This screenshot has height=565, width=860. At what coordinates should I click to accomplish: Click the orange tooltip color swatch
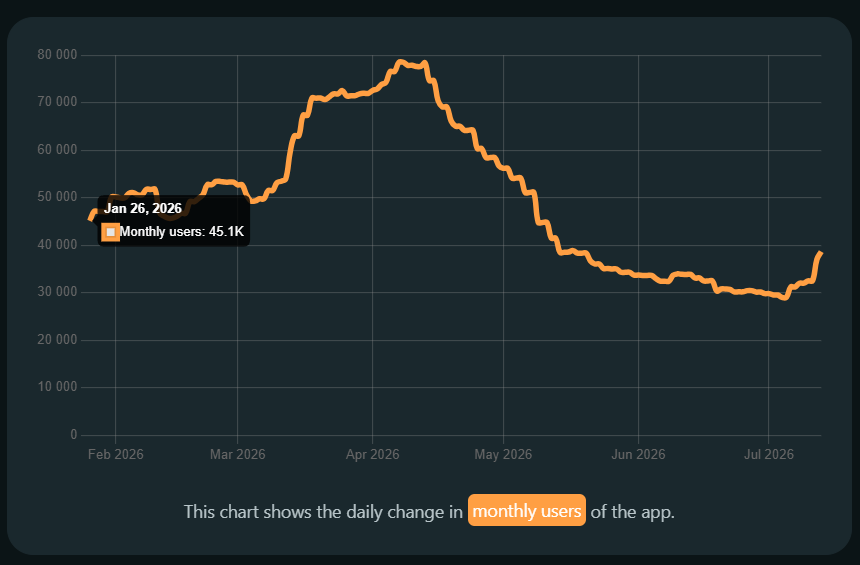[110, 232]
